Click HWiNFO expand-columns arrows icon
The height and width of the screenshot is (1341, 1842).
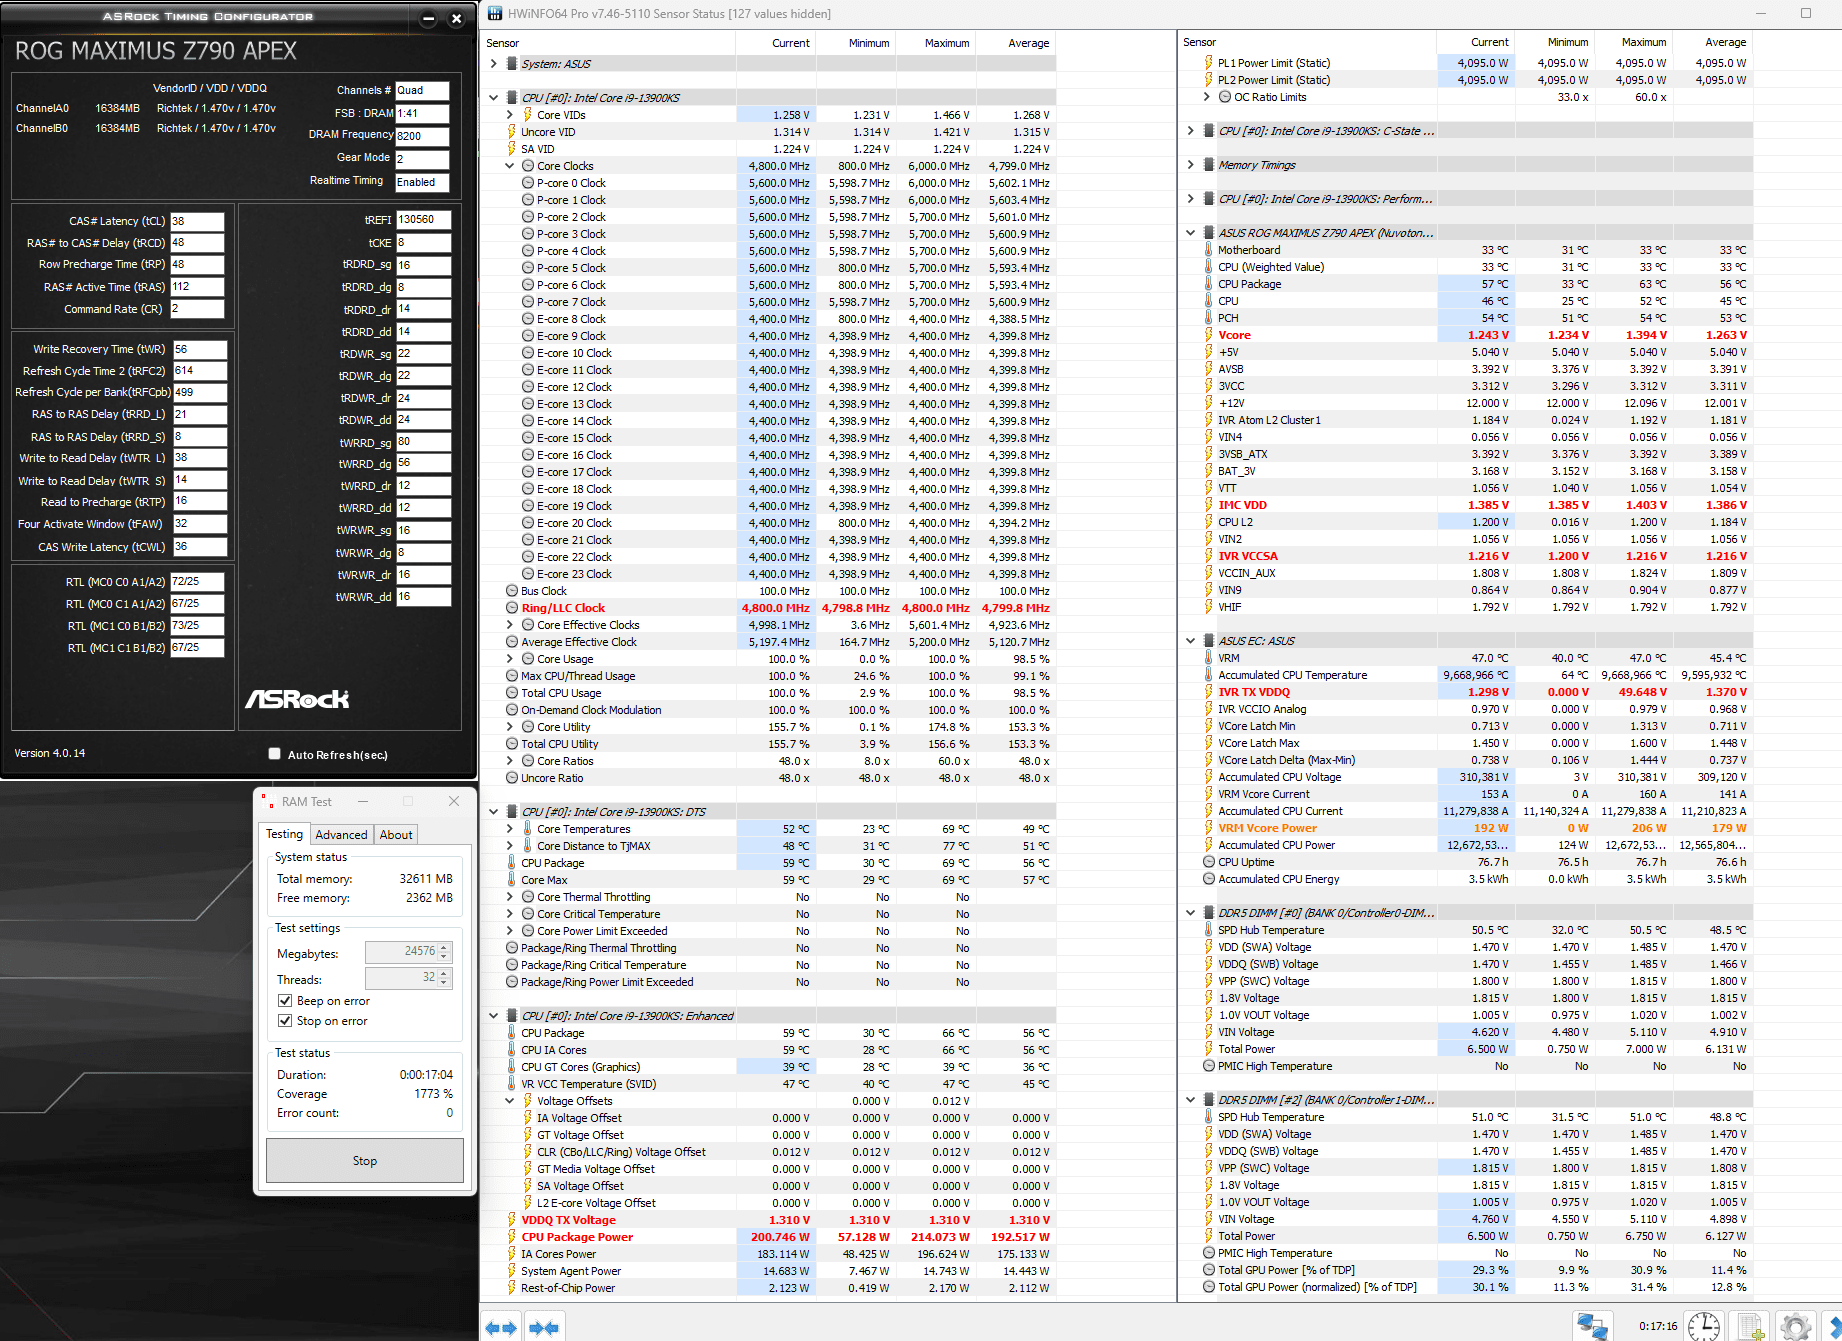(501, 1328)
